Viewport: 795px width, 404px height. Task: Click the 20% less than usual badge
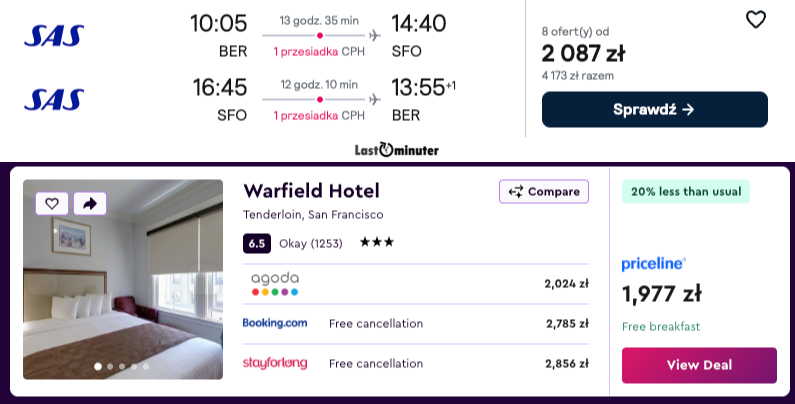[685, 191]
